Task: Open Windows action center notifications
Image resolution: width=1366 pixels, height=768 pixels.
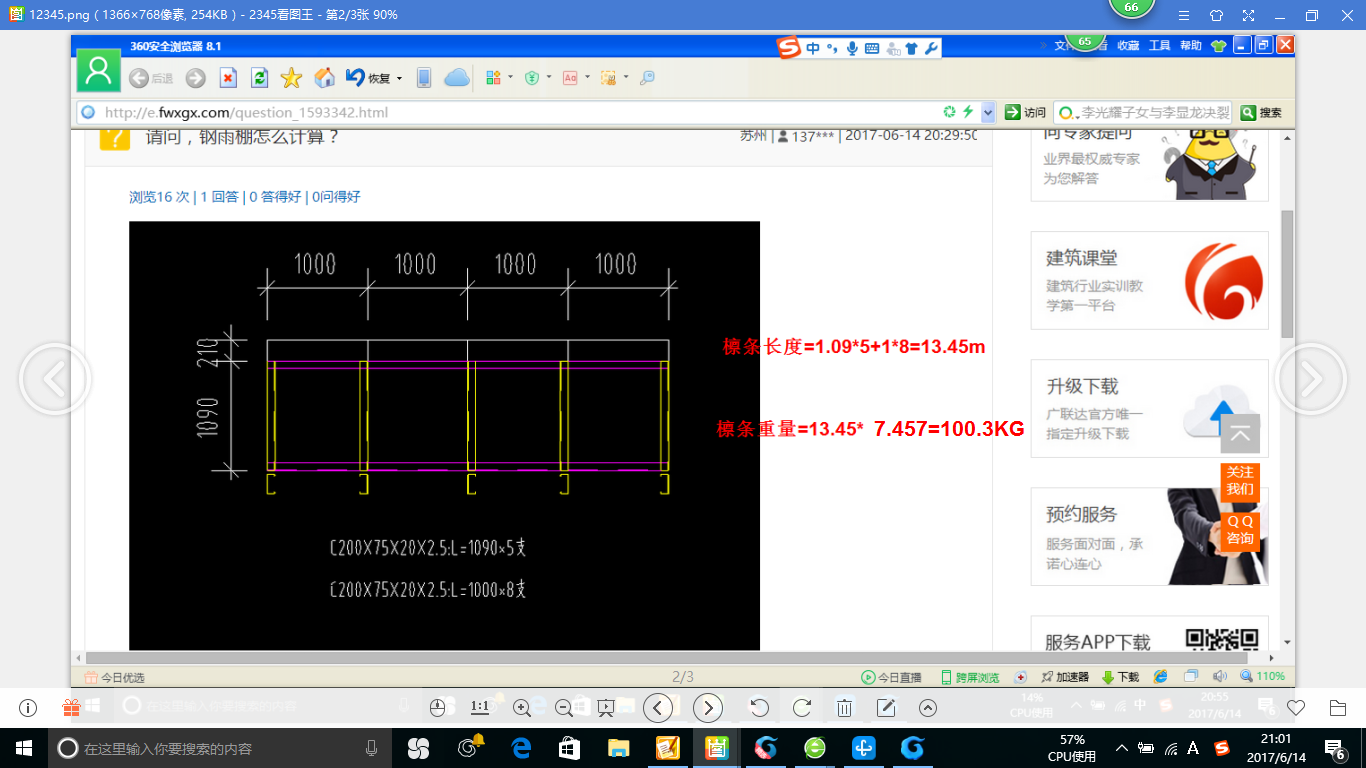Action: coord(1335,748)
